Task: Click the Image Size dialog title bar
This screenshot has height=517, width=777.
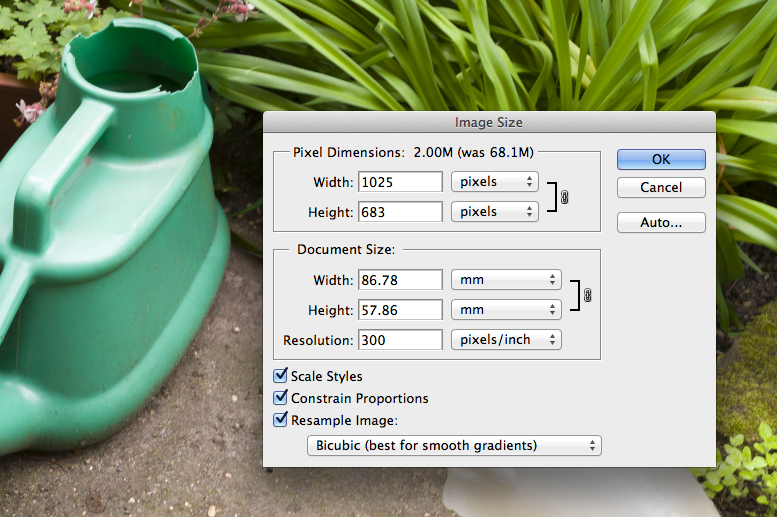Action: point(489,122)
